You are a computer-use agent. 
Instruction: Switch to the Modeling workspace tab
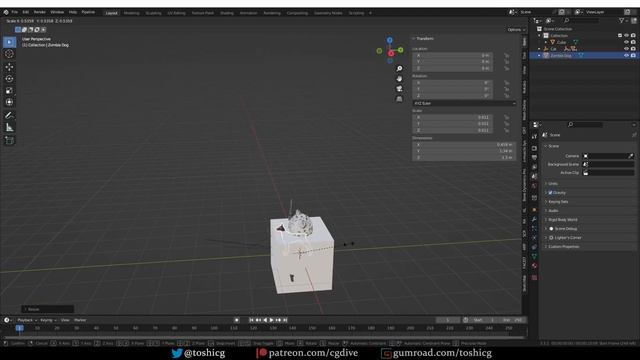131,13
